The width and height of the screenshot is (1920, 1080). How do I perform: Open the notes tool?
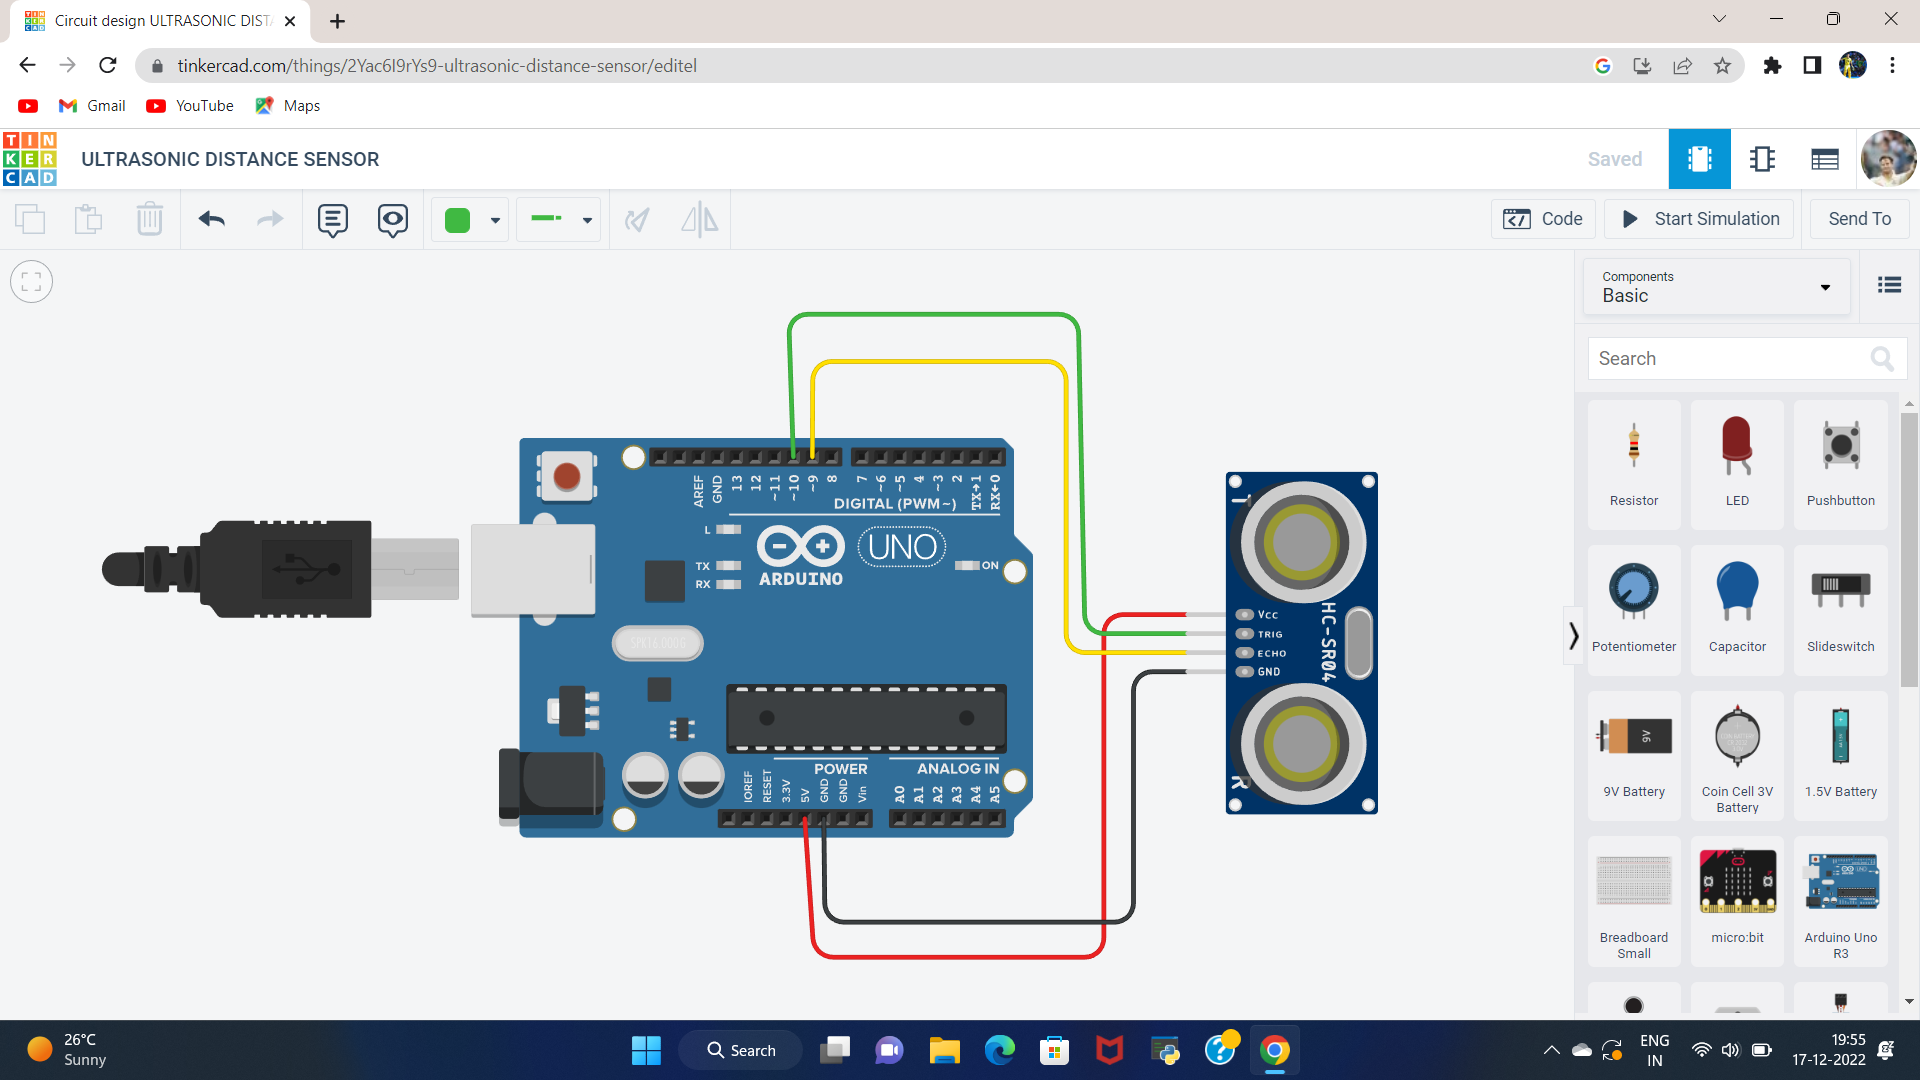click(333, 220)
